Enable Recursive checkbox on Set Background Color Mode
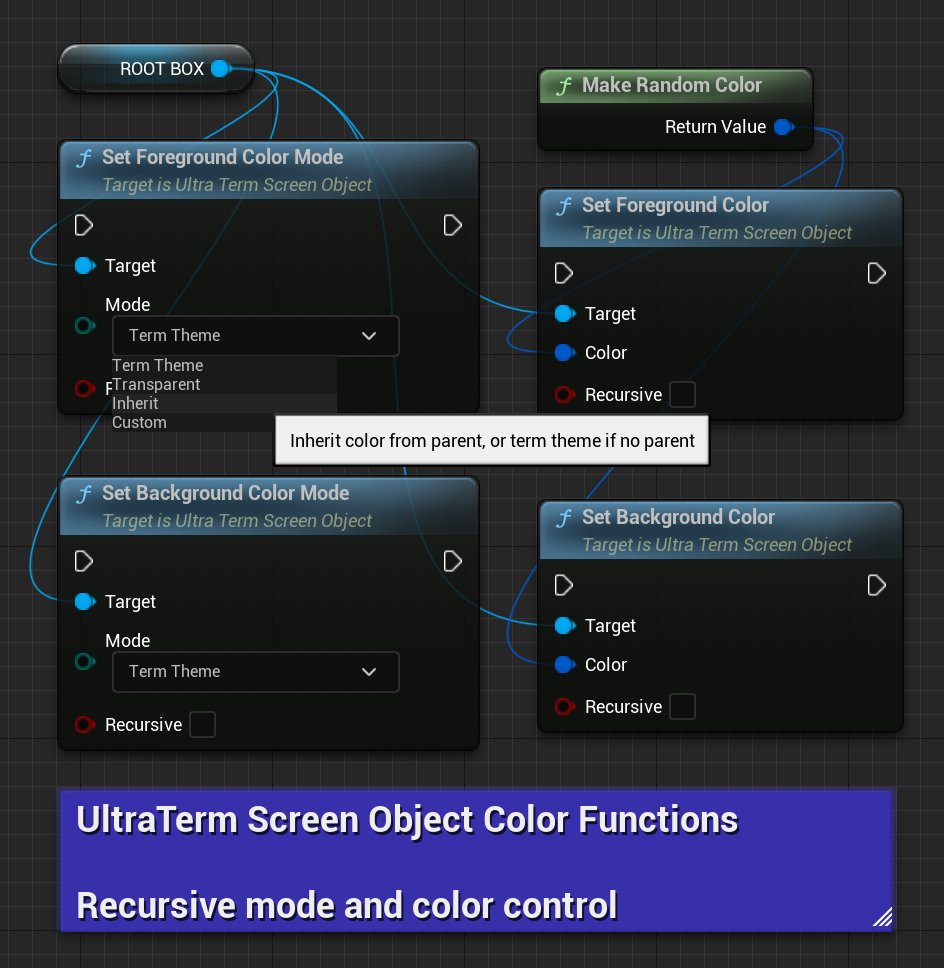 [203, 724]
